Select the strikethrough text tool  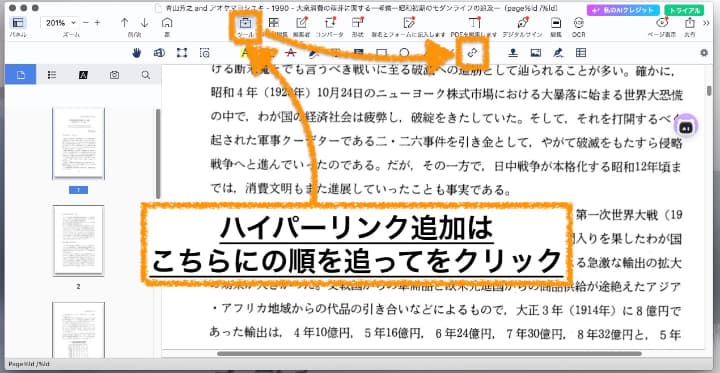coord(290,53)
